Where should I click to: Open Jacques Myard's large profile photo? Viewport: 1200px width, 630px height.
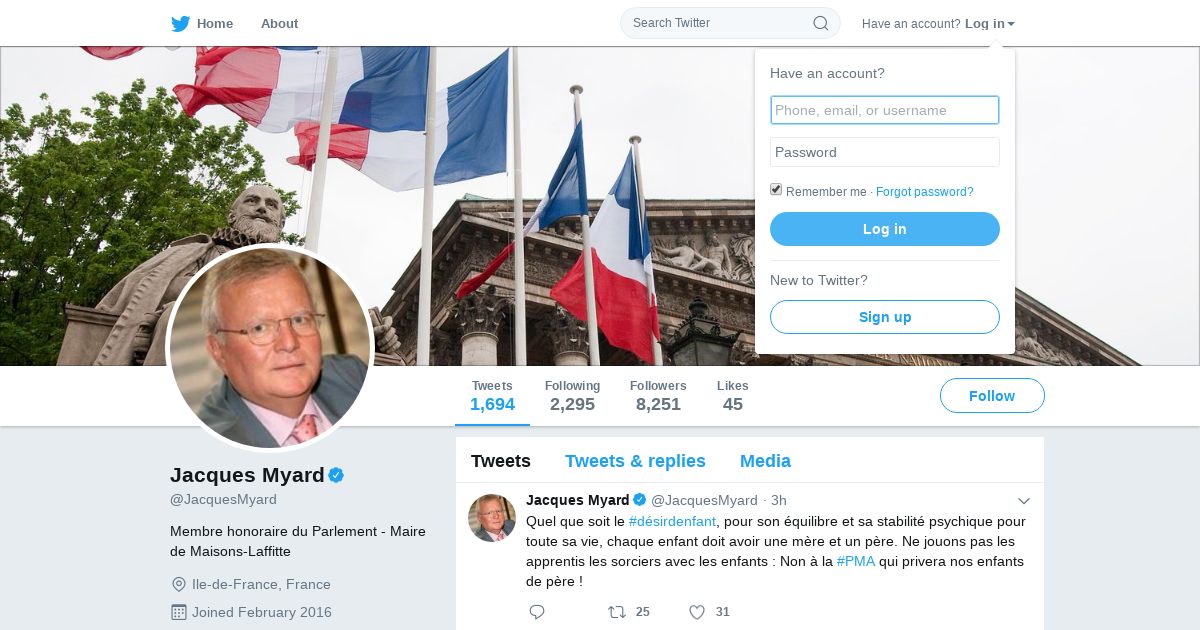270,348
